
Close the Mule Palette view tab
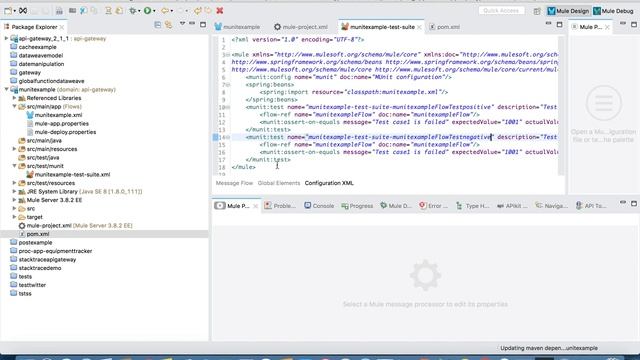(x=607, y=27)
